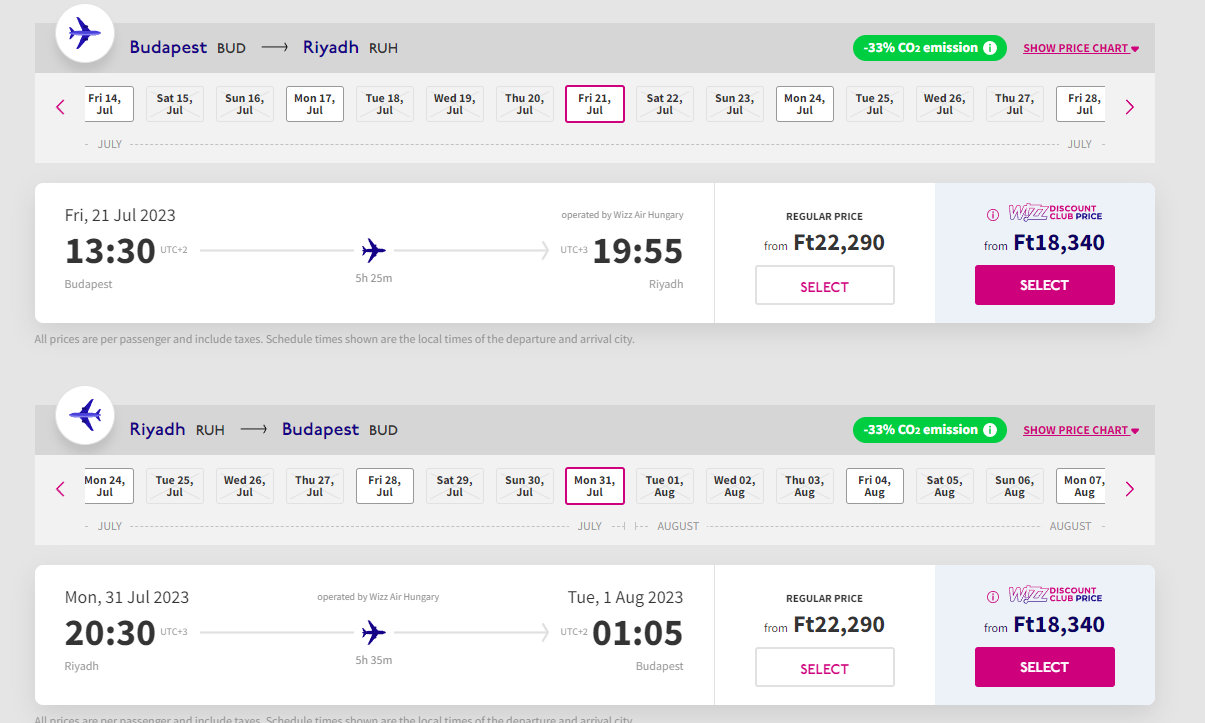The height and width of the screenshot is (723, 1205).
Task: Select regular price for the return flight
Action: (x=825, y=668)
